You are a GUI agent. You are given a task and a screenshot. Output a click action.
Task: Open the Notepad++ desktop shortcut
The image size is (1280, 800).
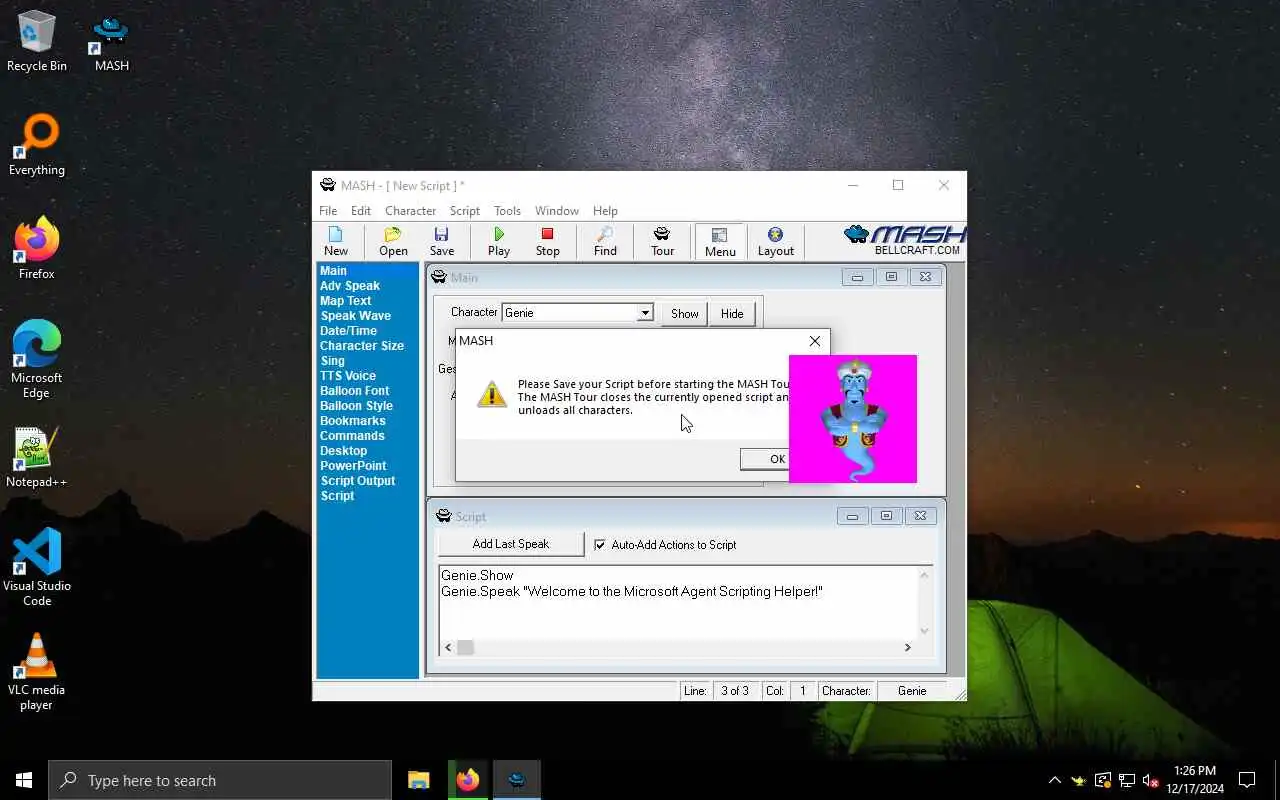point(37,458)
